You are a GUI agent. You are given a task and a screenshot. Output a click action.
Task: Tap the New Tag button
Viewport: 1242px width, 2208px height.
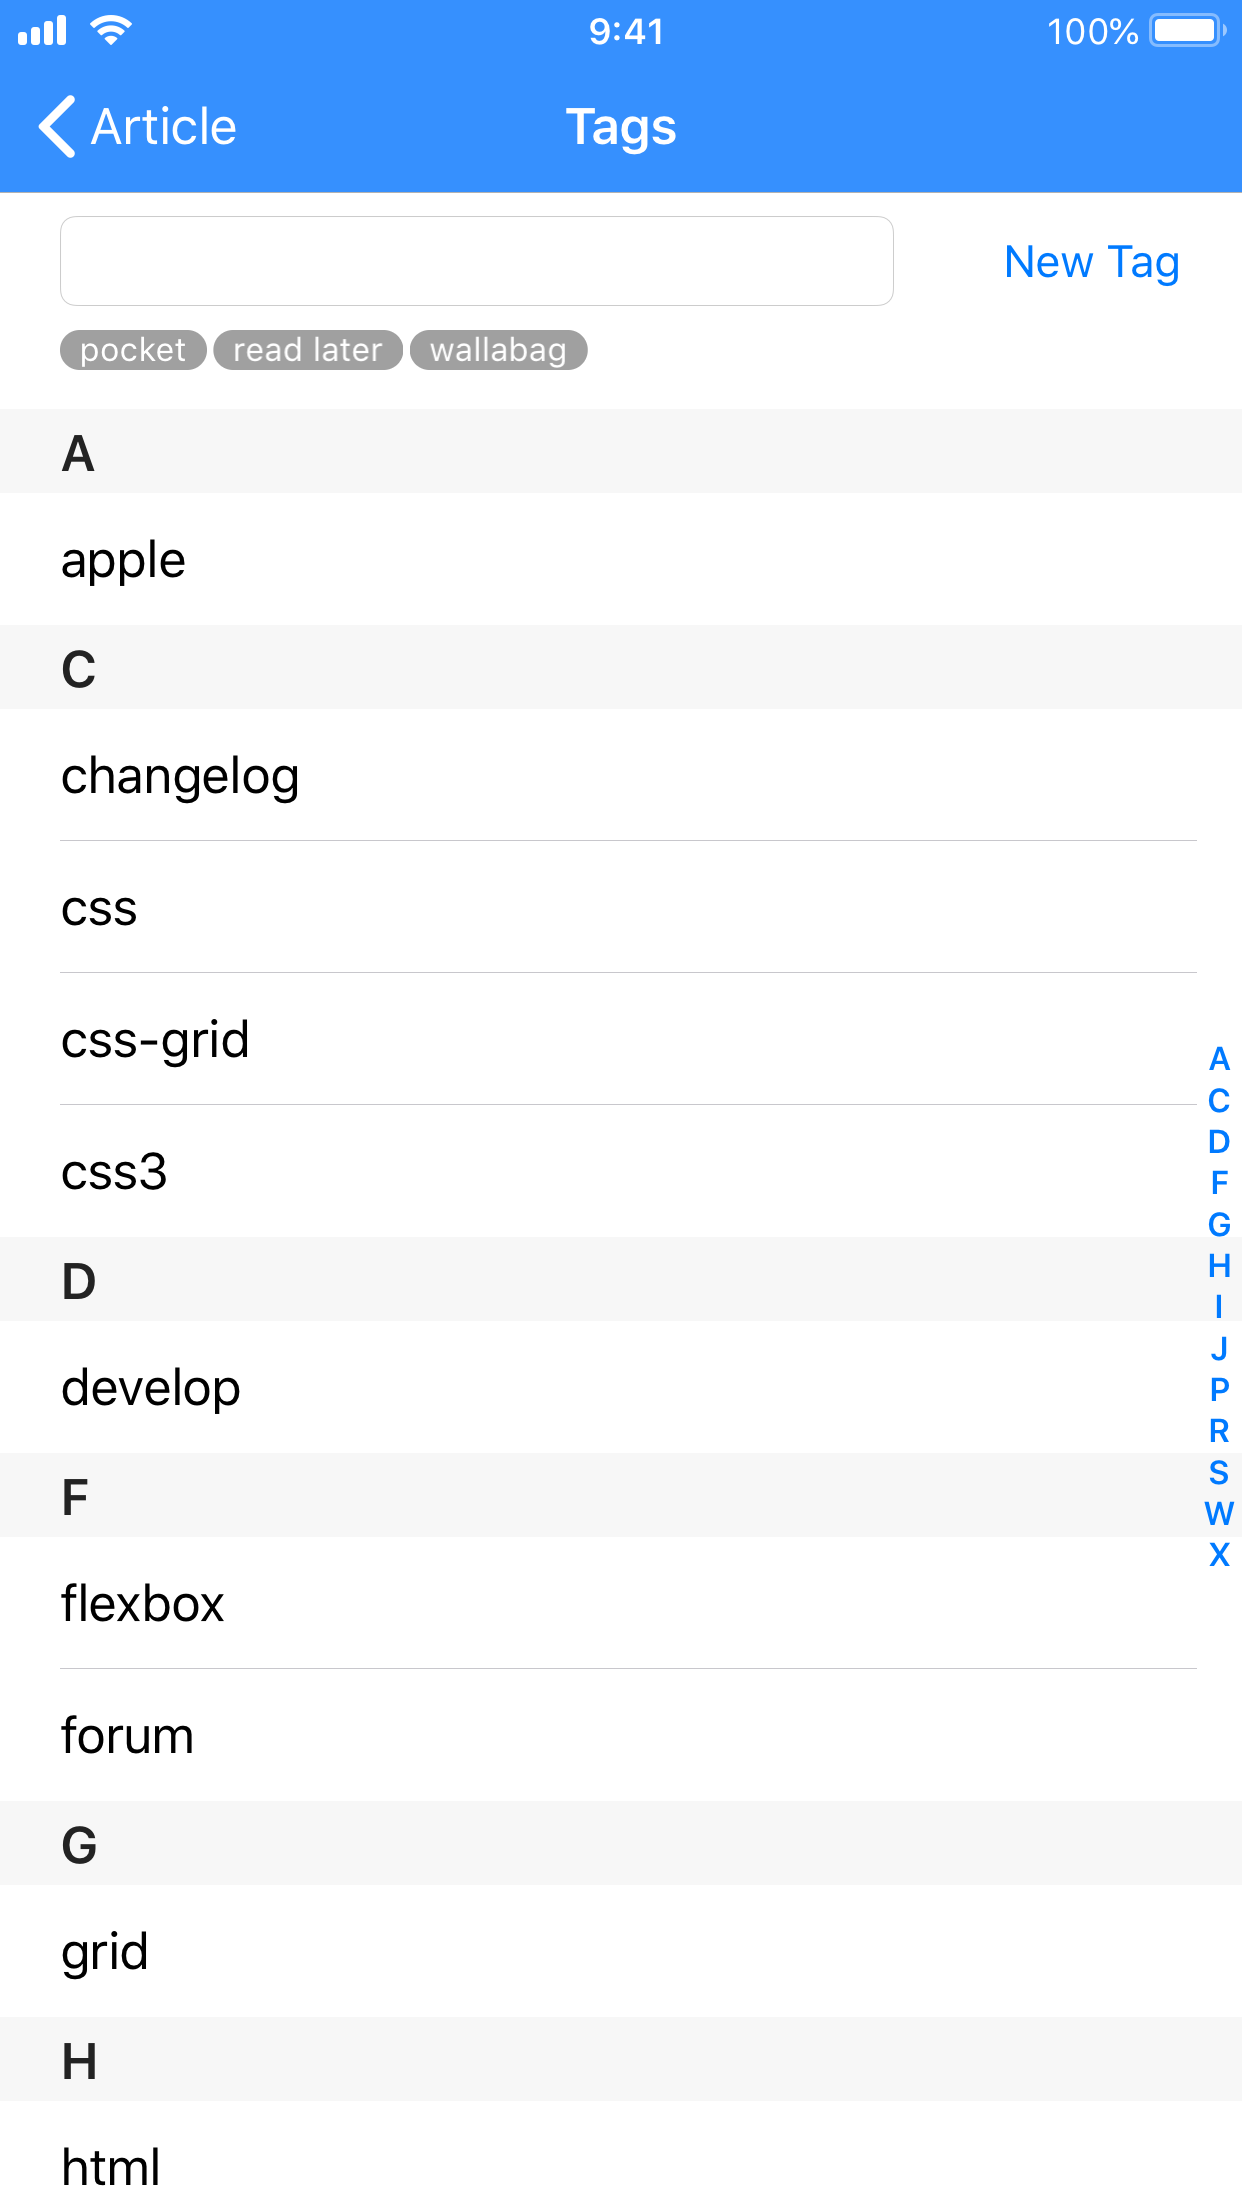[x=1091, y=262]
